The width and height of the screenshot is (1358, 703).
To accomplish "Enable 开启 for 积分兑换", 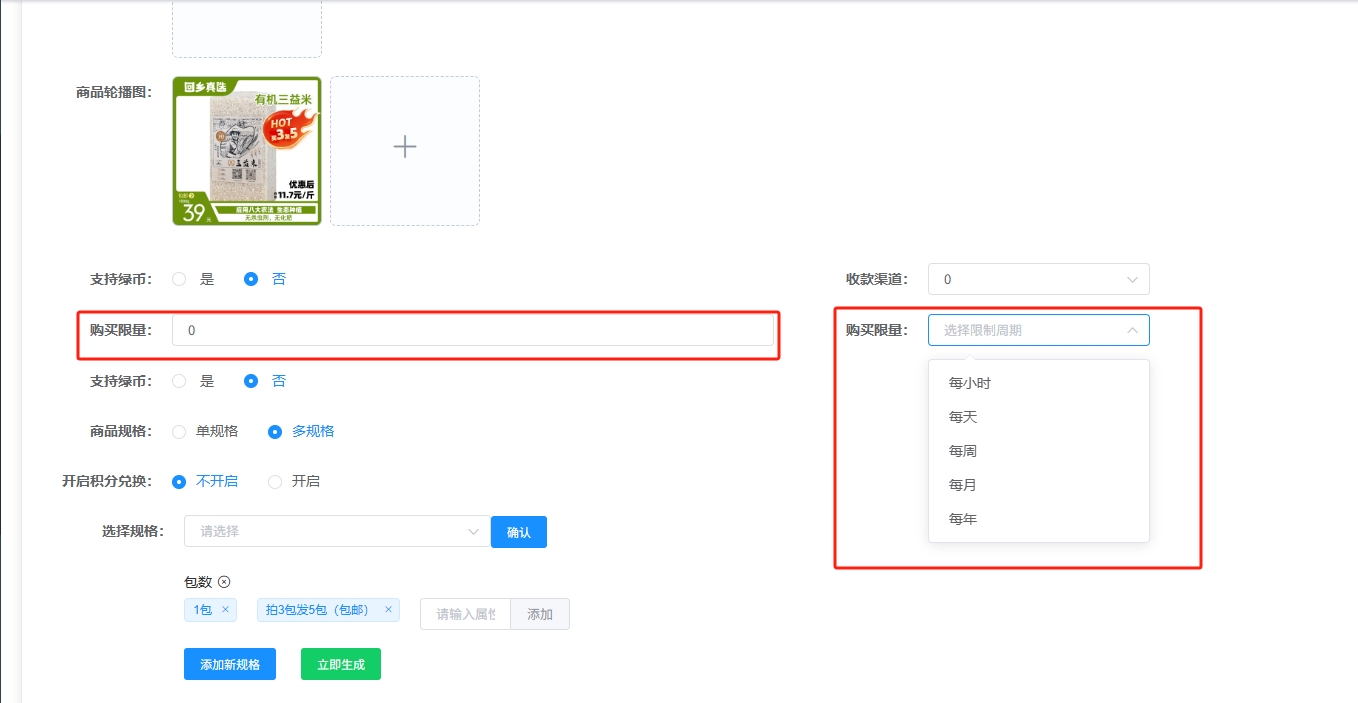I will coord(274,481).
